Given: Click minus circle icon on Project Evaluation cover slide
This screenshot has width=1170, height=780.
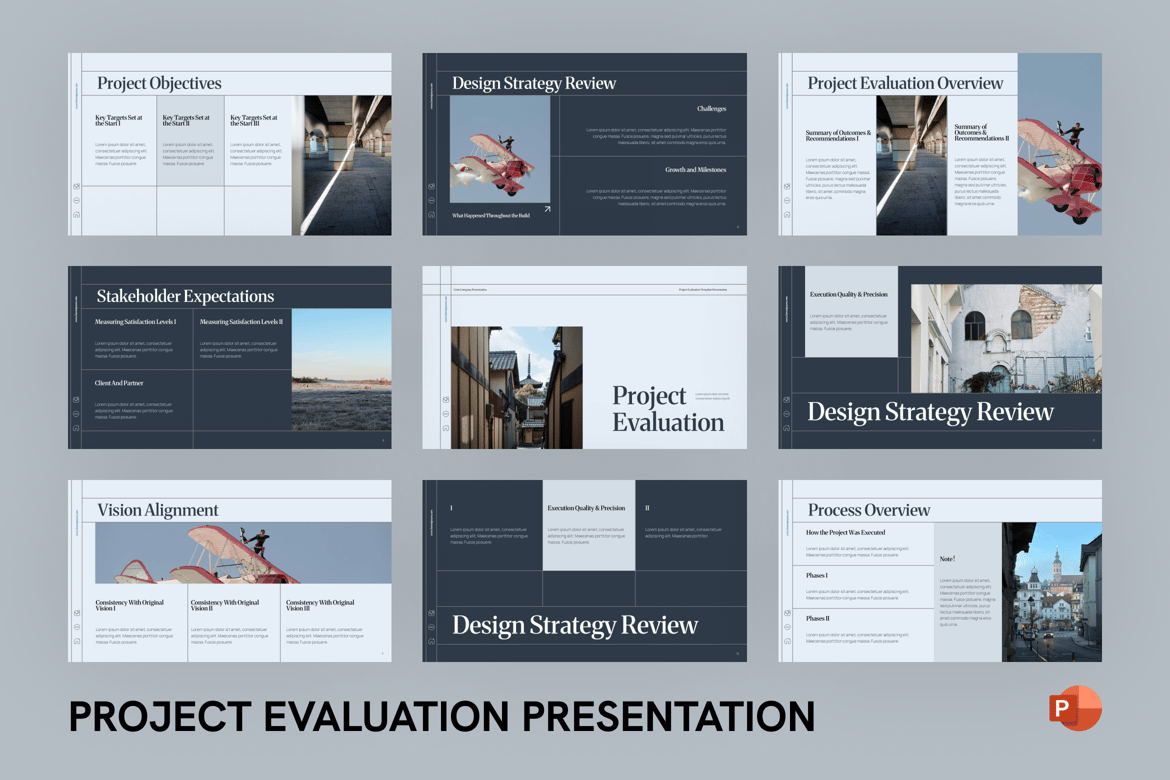Looking at the screenshot, I should click(x=445, y=414).
